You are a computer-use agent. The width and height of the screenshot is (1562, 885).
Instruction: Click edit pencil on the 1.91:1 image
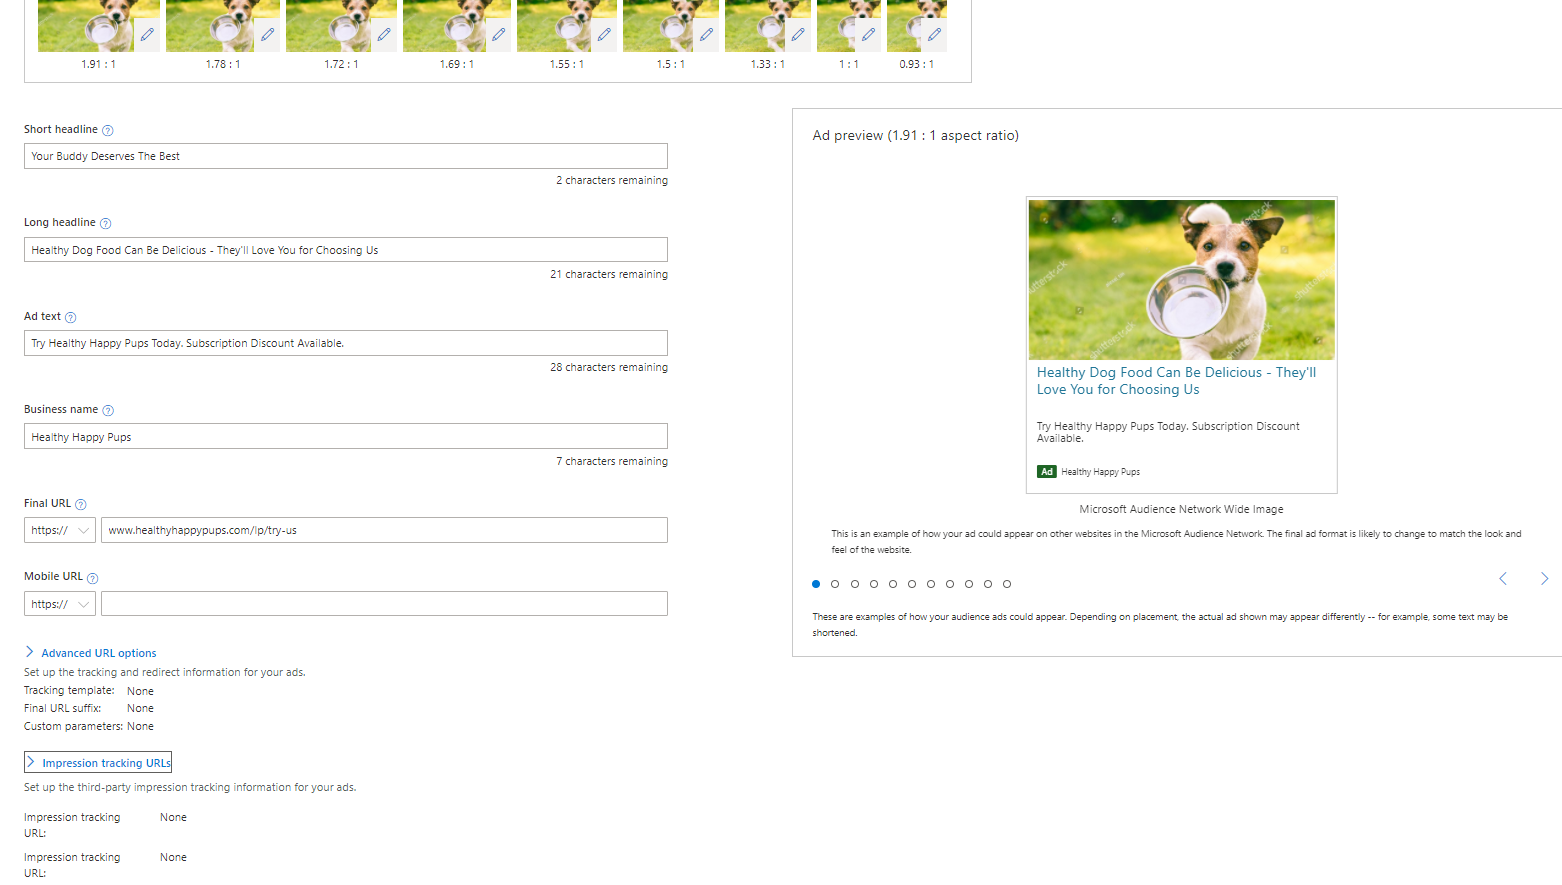point(147,35)
